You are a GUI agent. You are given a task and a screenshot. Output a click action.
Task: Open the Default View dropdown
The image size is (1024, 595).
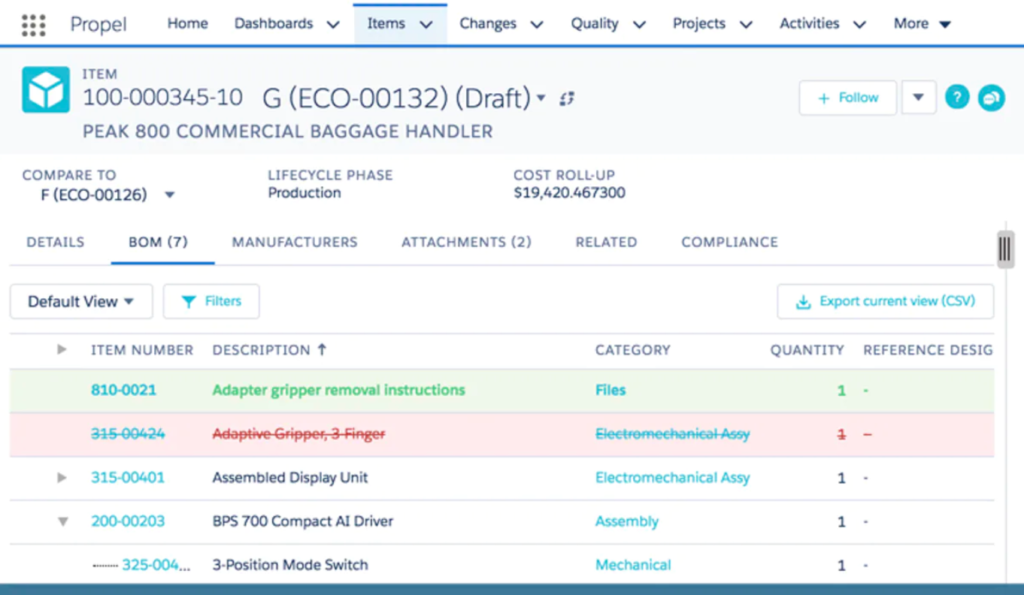pyautogui.click(x=81, y=301)
